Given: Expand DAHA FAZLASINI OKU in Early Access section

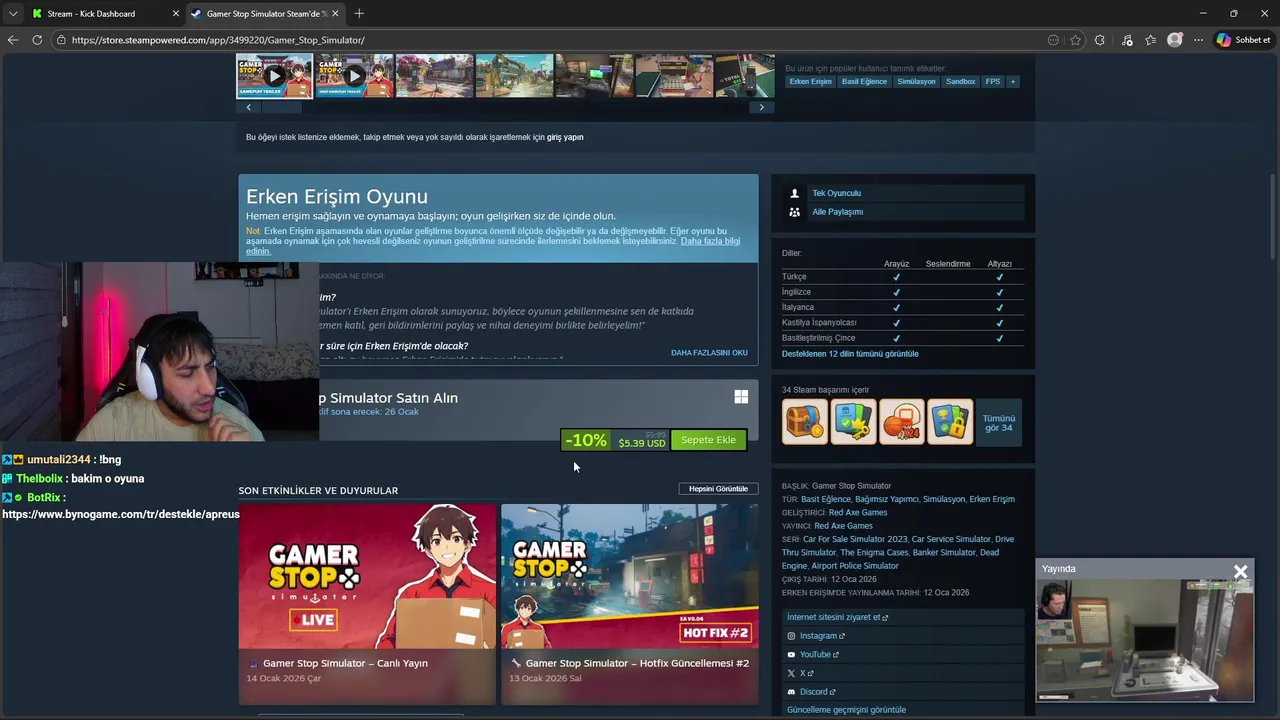Looking at the screenshot, I should pyautogui.click(x=709, y=353).
